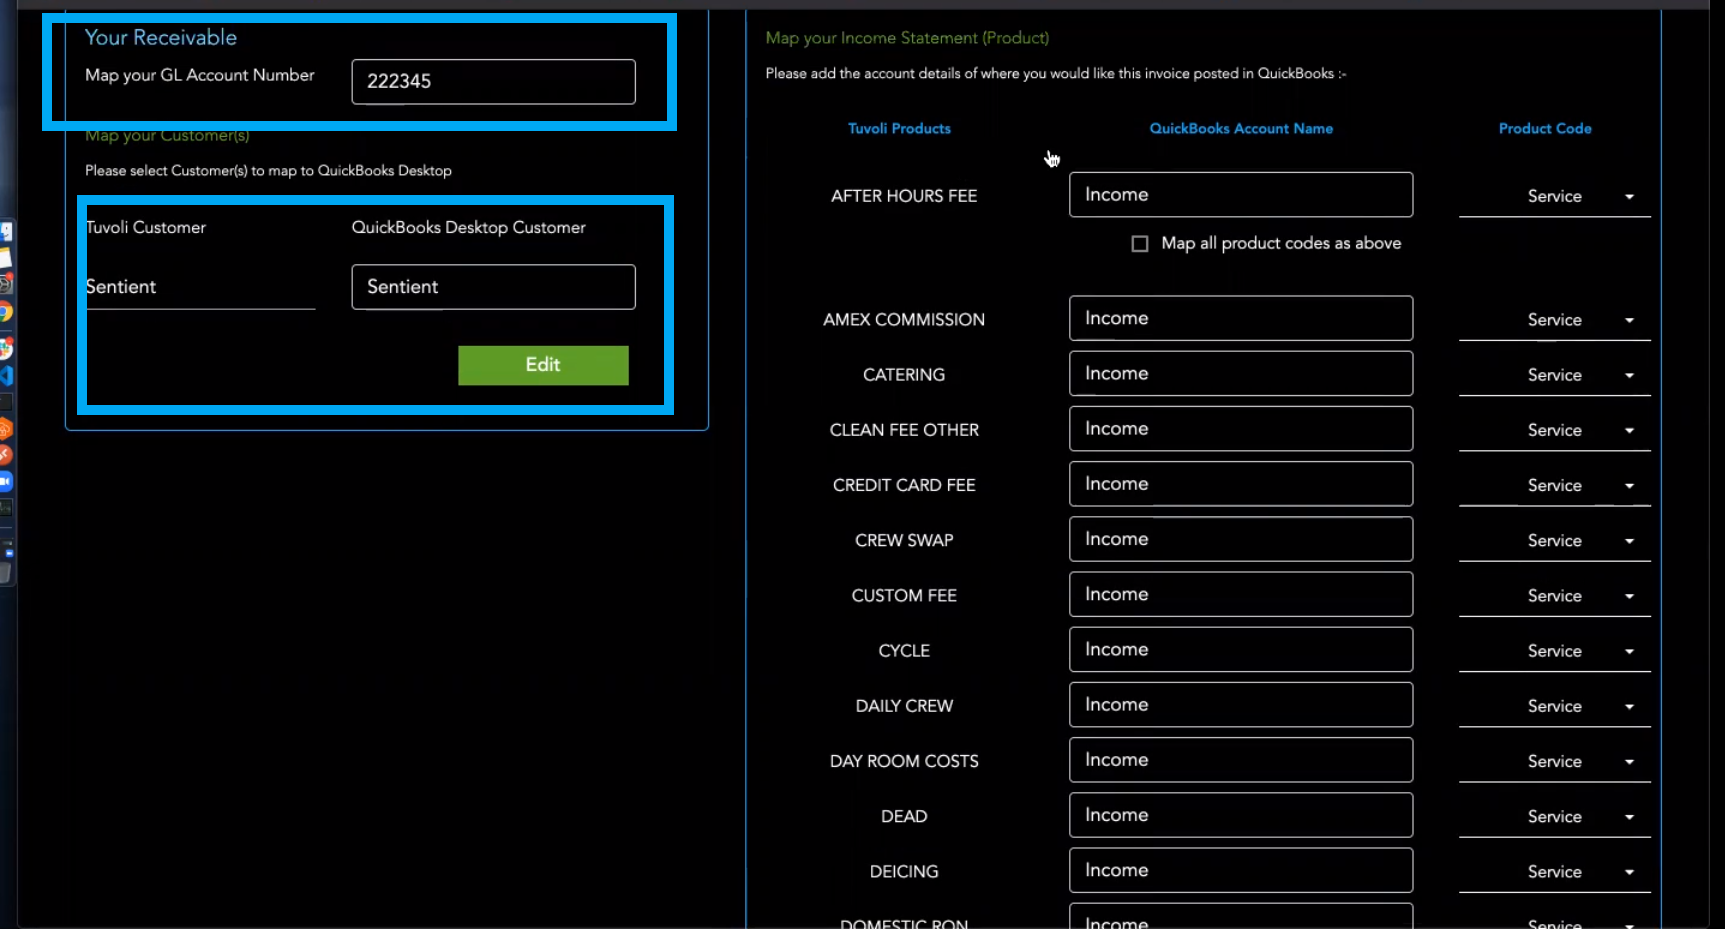Viewport: 1725px width, 929px height.
Task: Open Google Chrome from the dock
Action: tap(5, 312)
